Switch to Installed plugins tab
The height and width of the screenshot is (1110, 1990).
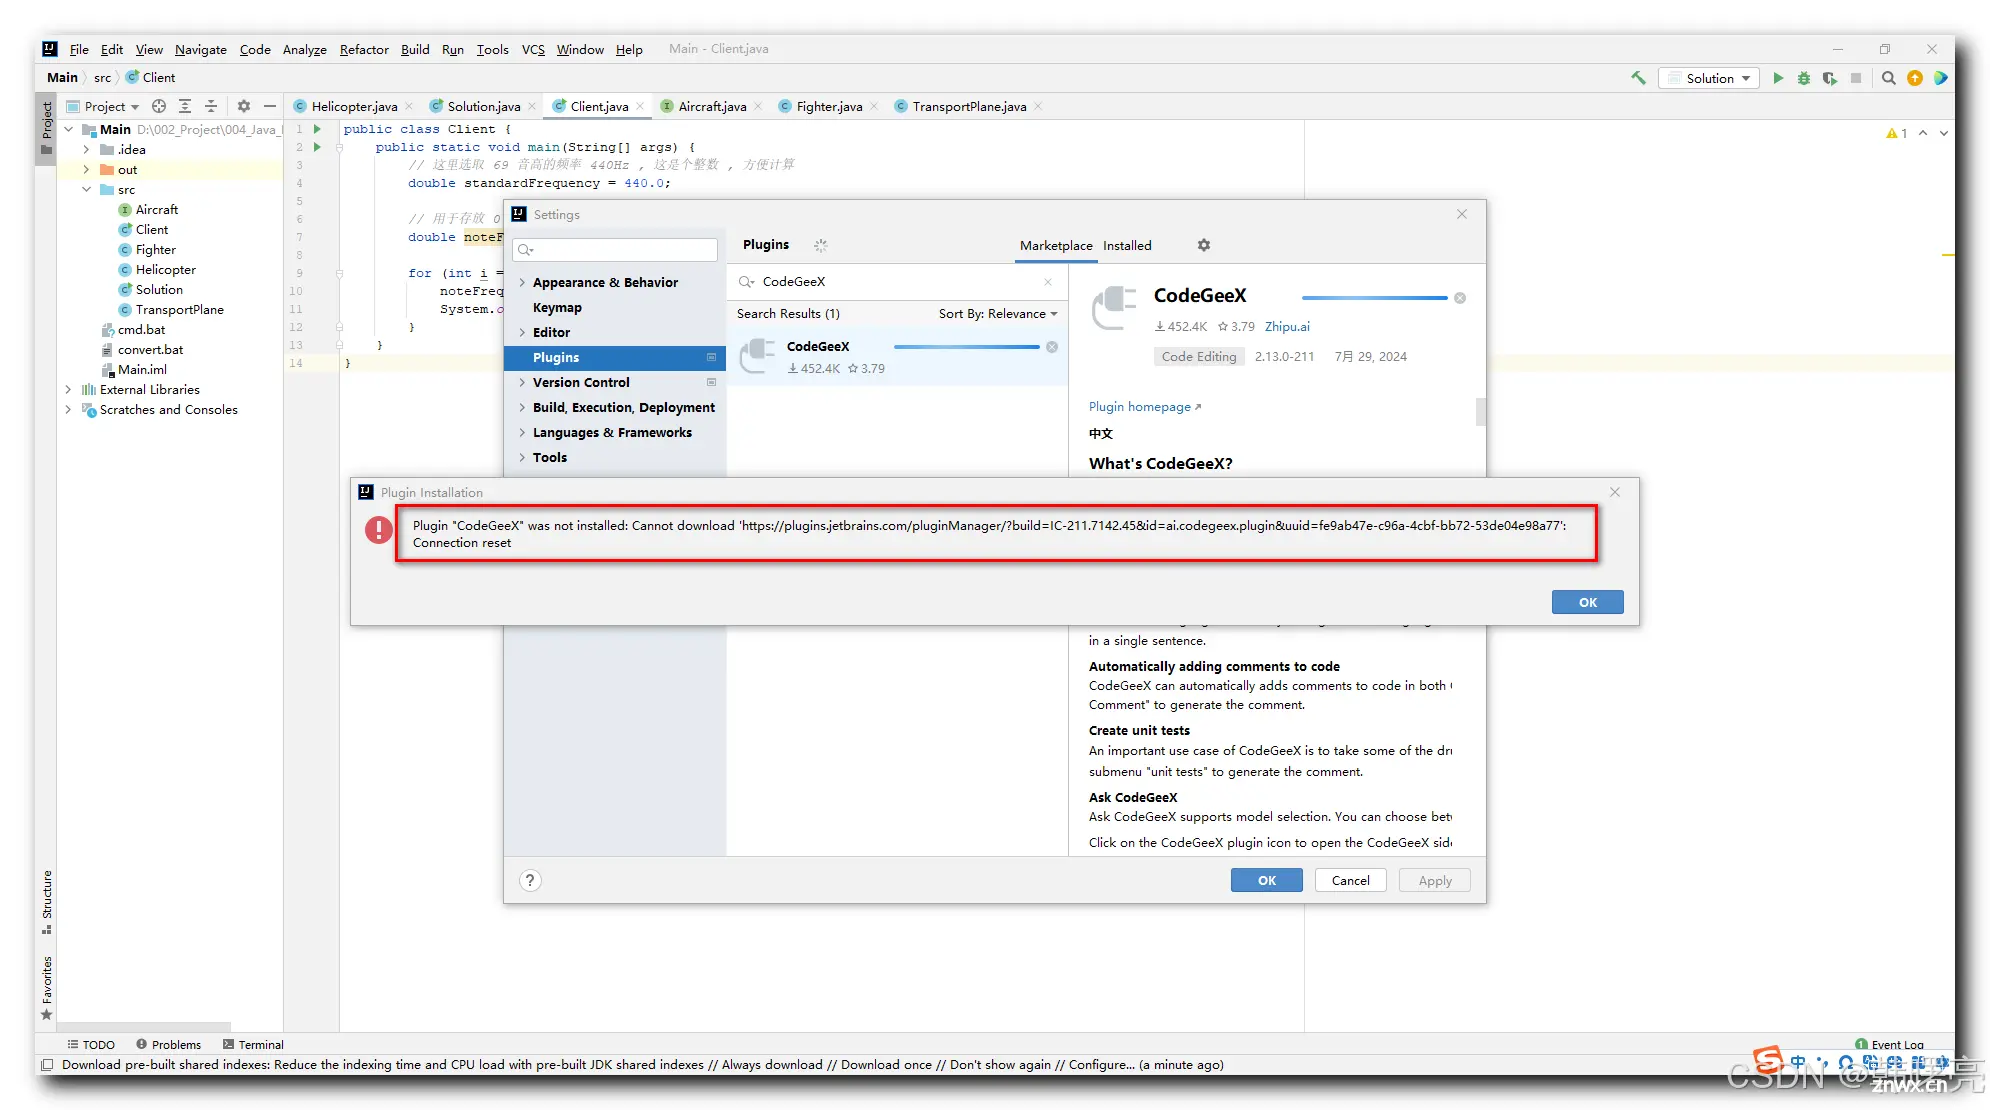(1127, 245)
